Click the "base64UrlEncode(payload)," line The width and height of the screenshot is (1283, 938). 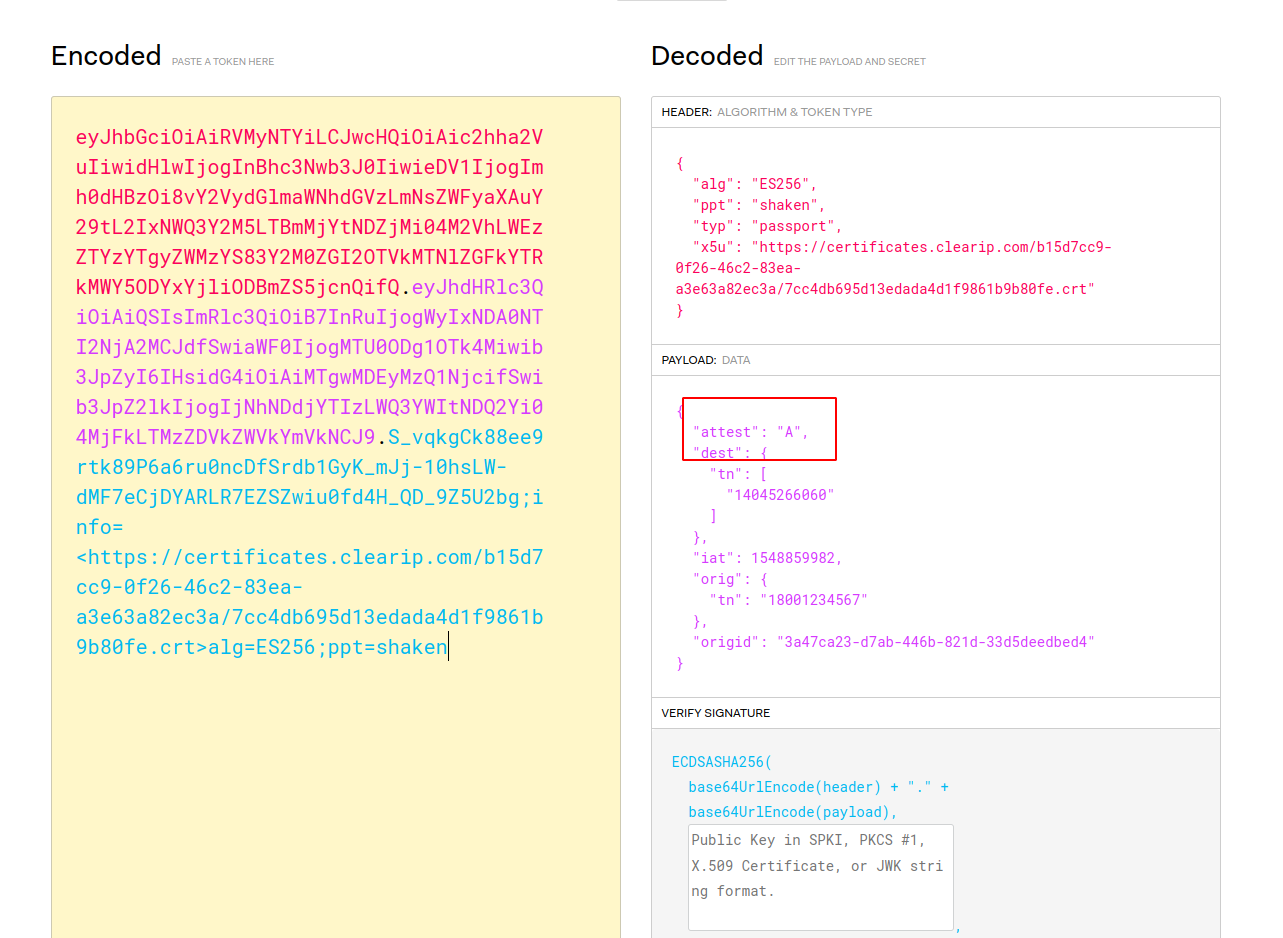[793, 812]
